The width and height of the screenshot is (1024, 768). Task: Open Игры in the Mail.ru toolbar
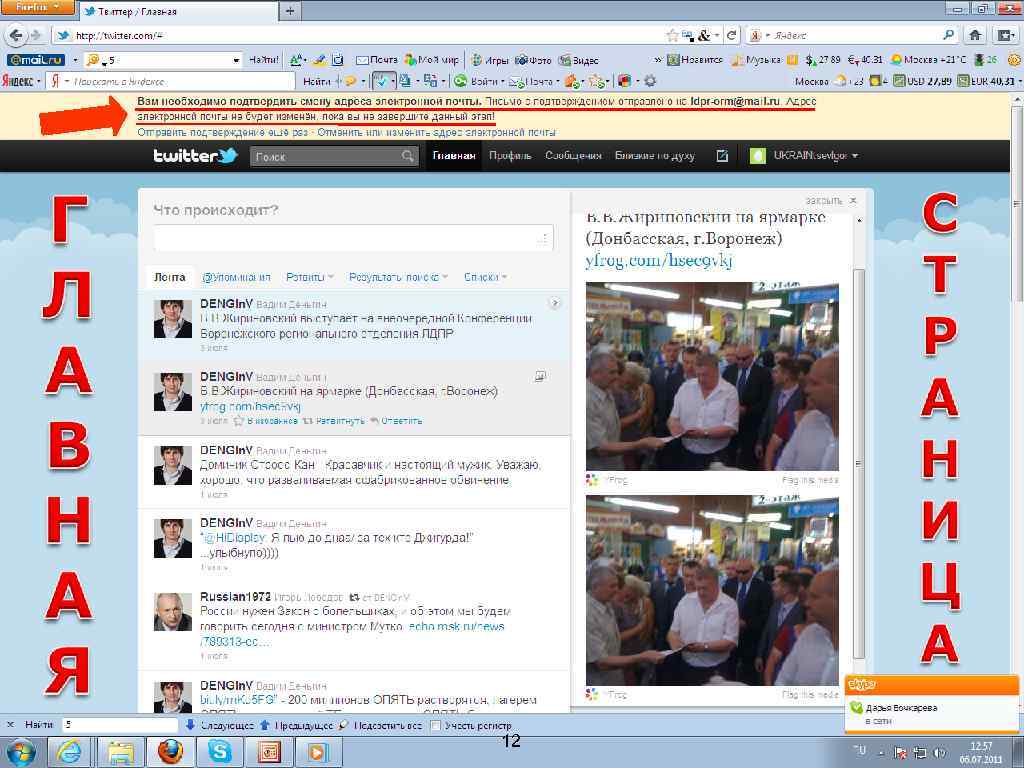(x=490, y=60)
